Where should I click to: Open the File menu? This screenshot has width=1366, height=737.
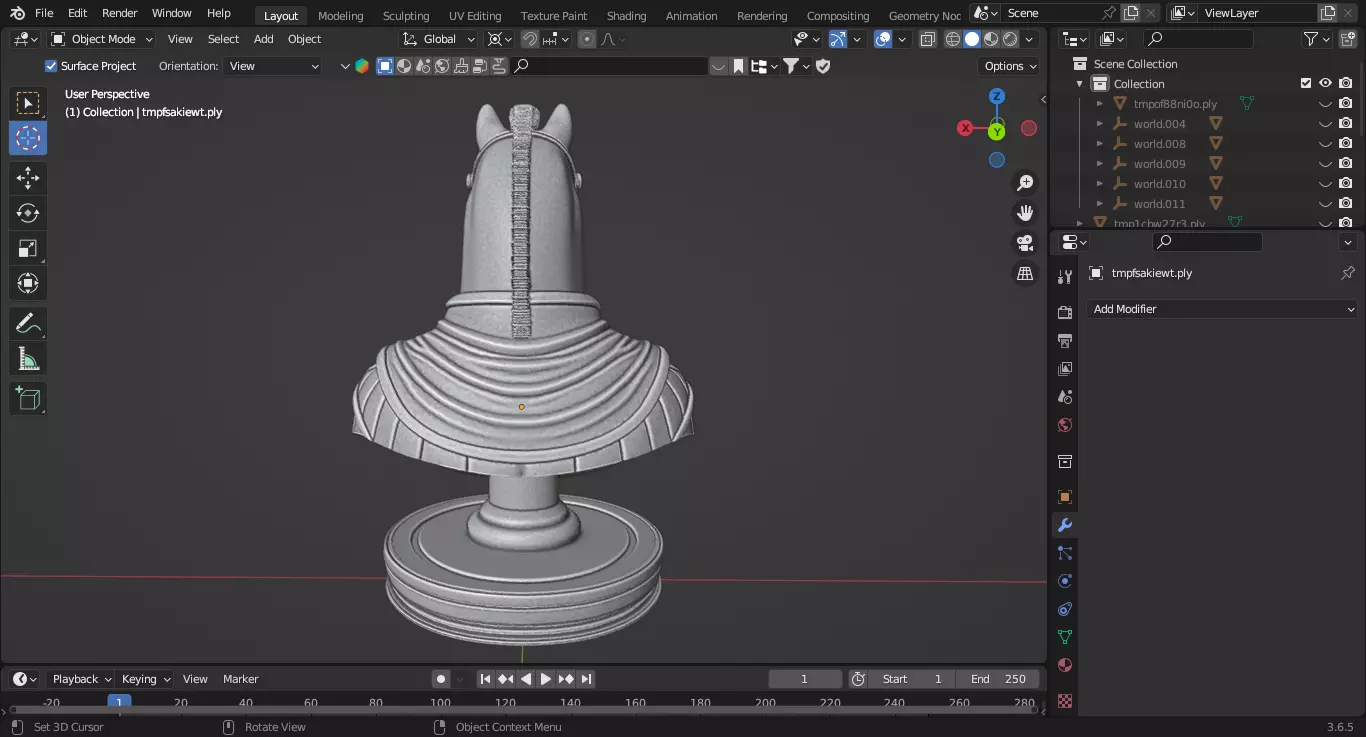tap(44, 13)
